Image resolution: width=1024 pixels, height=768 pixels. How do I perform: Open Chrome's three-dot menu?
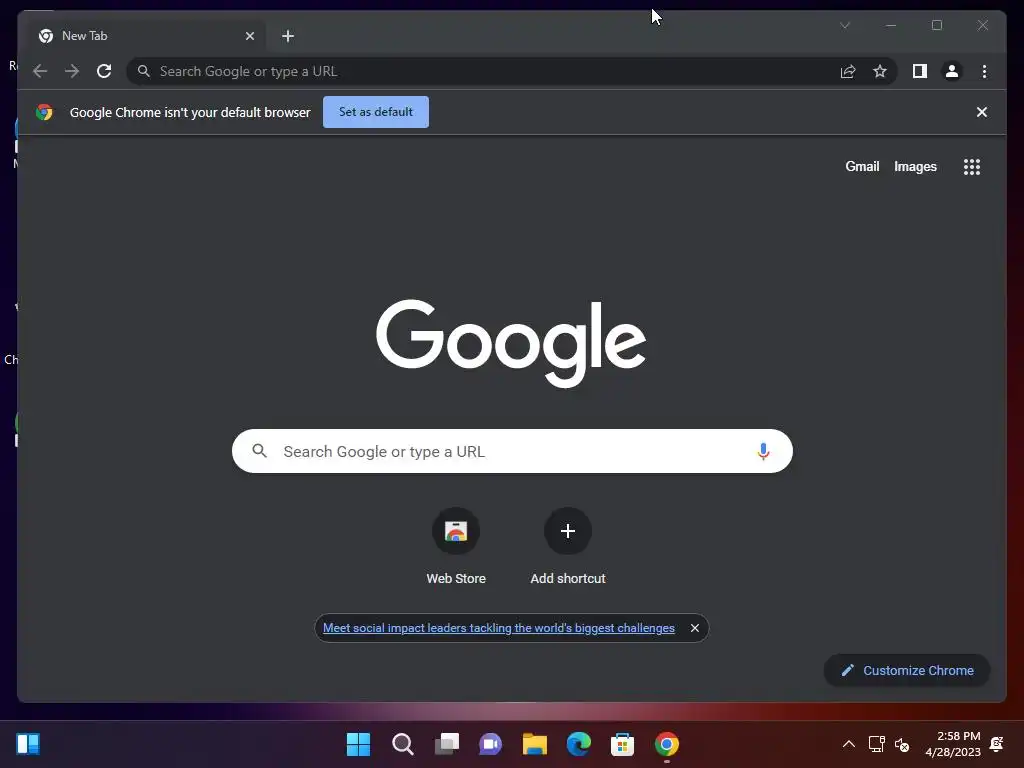click(984, 71)
